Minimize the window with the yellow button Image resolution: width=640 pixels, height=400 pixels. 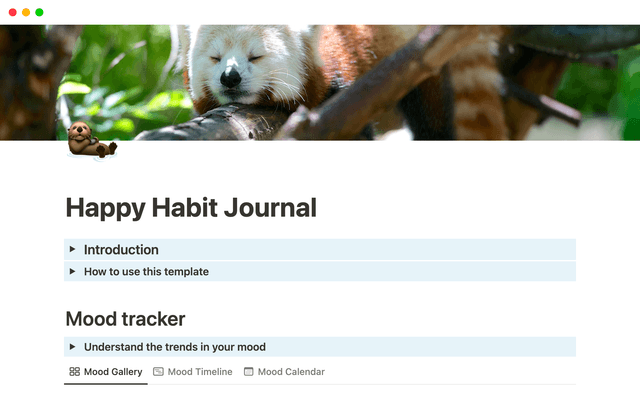pos(25,12)
